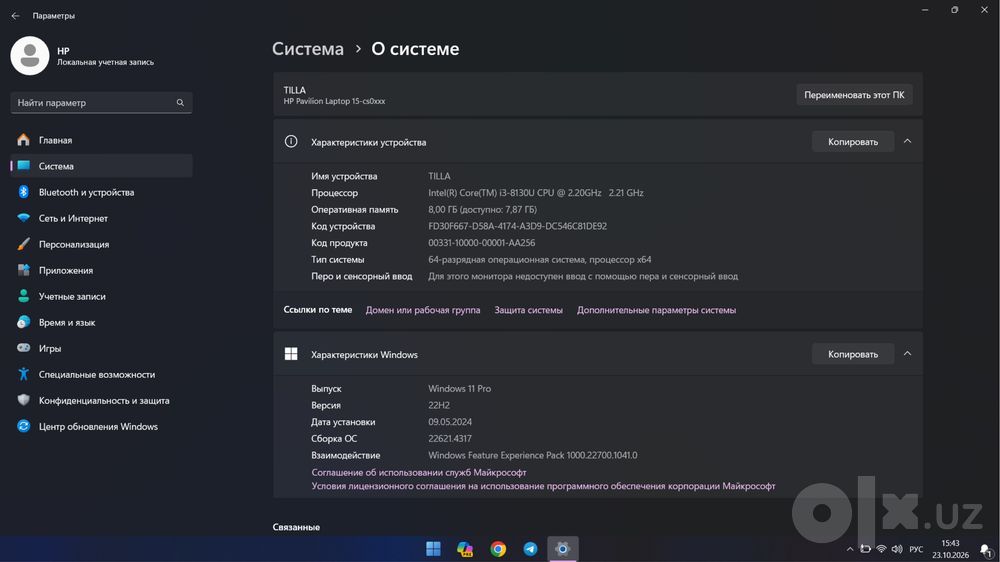Image resolution: width=1000 pixels, height=562 pixels.
Task: Copy device specifications with Копировать
Action: [x=853, y=142]
